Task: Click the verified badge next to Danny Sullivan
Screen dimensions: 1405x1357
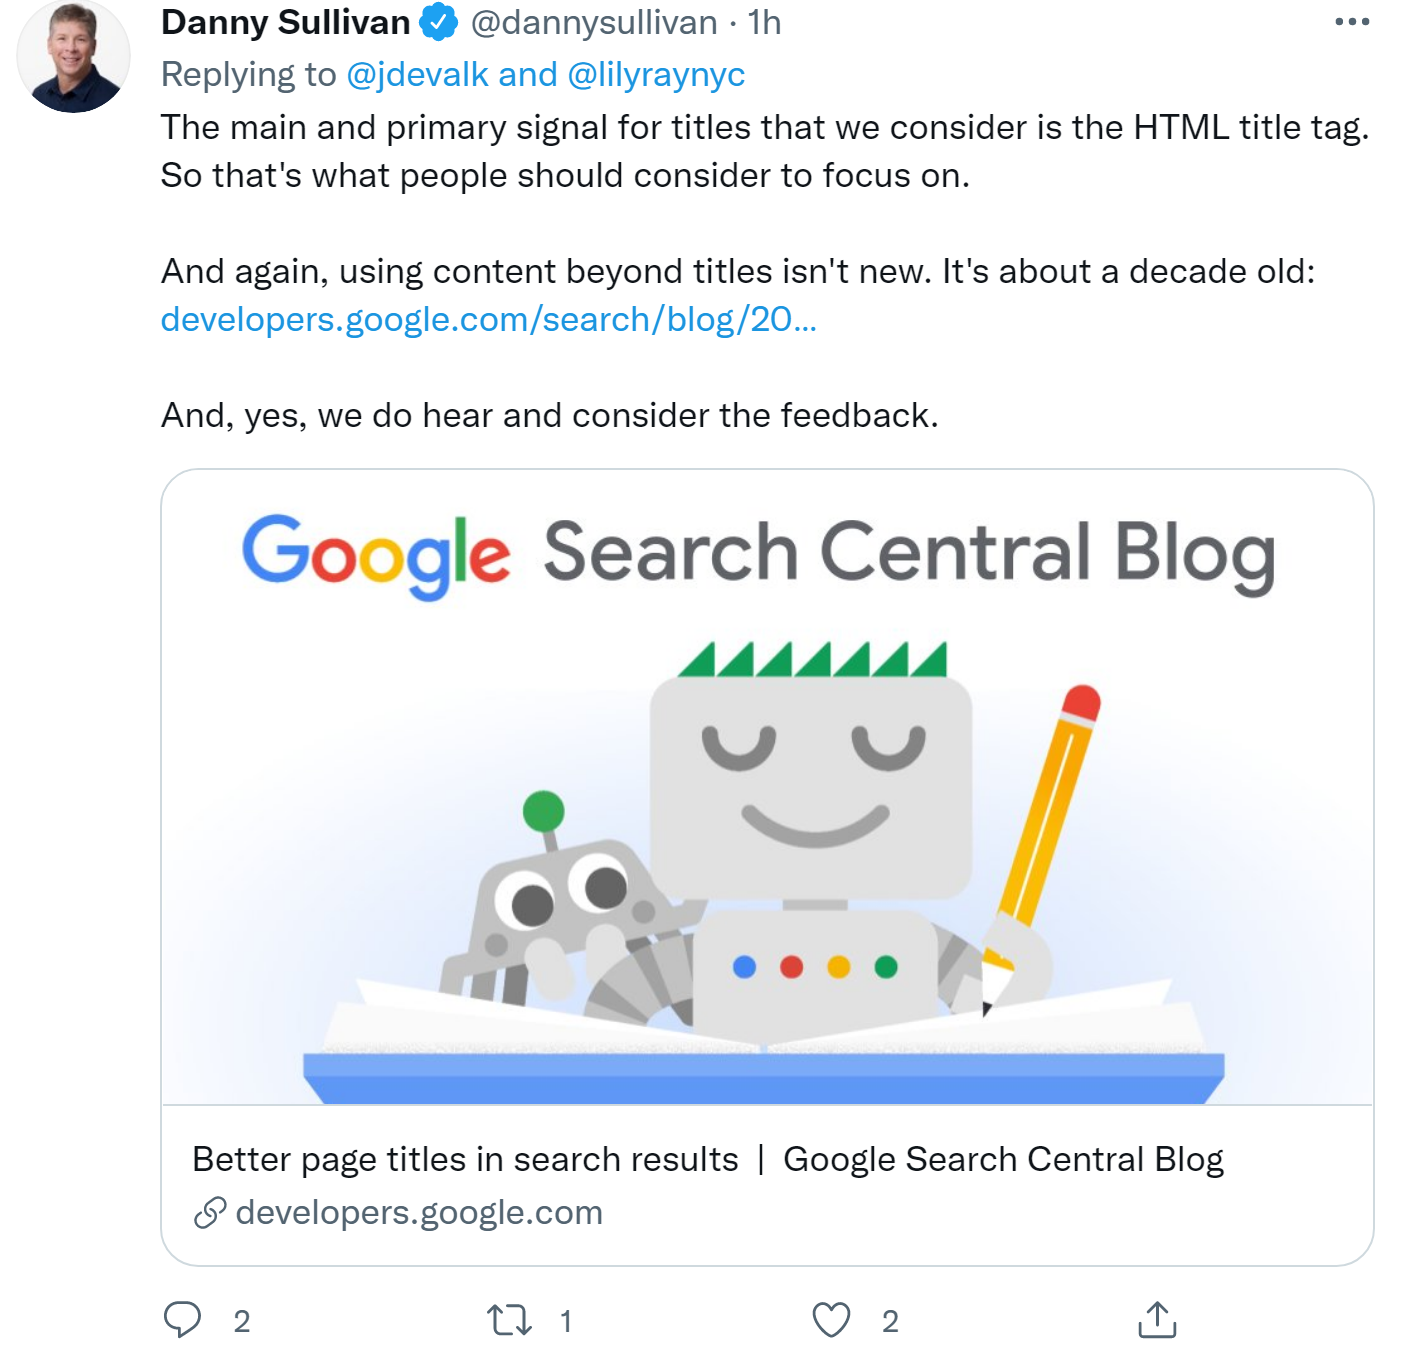Action: click(437, 22)
